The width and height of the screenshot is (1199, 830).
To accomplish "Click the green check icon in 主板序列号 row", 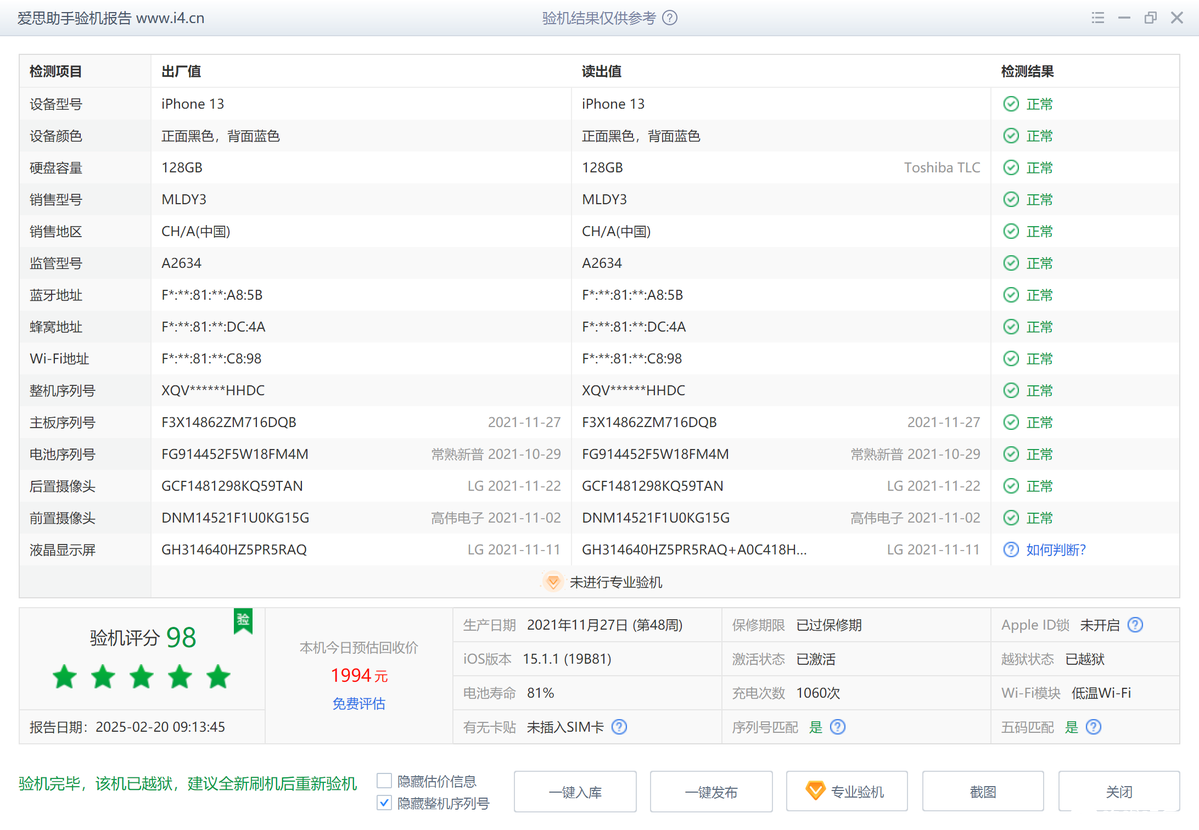I will (1011, 422).
